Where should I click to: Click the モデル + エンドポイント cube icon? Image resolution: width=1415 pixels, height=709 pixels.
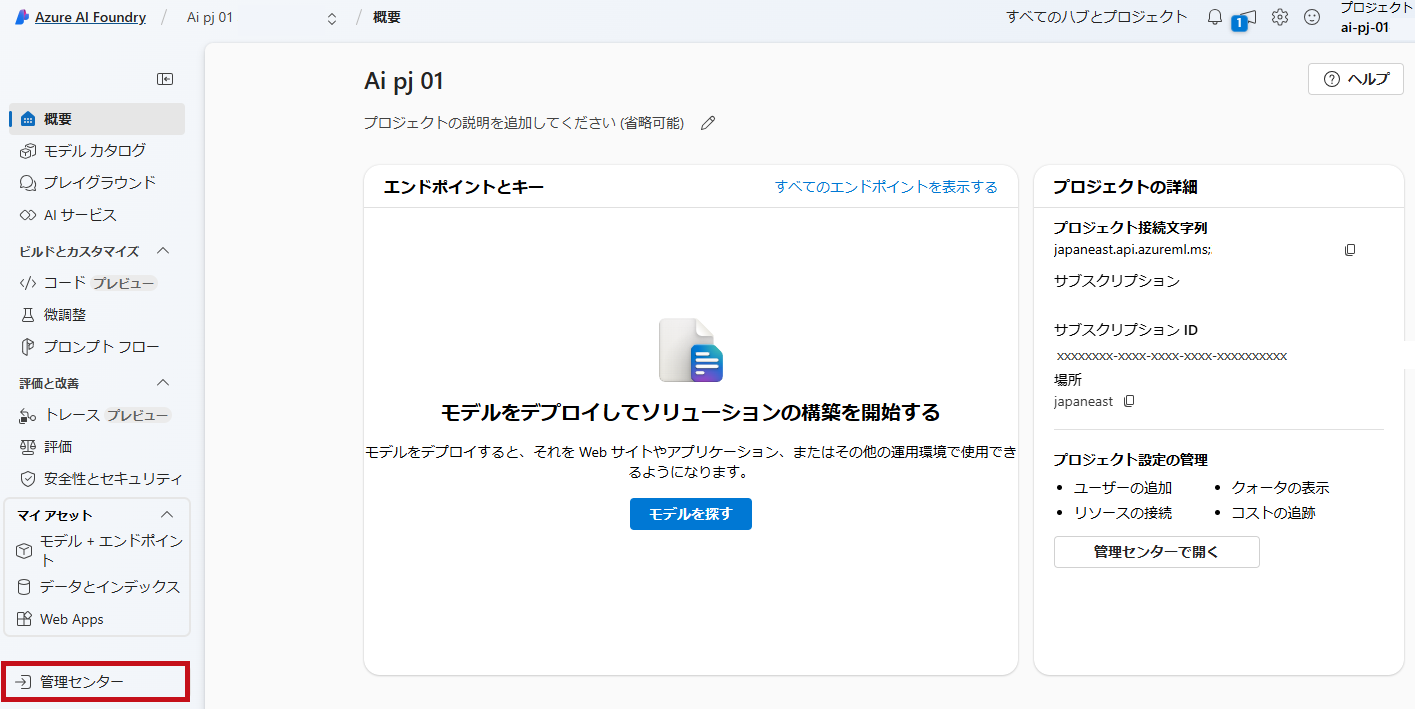[24, 551]
